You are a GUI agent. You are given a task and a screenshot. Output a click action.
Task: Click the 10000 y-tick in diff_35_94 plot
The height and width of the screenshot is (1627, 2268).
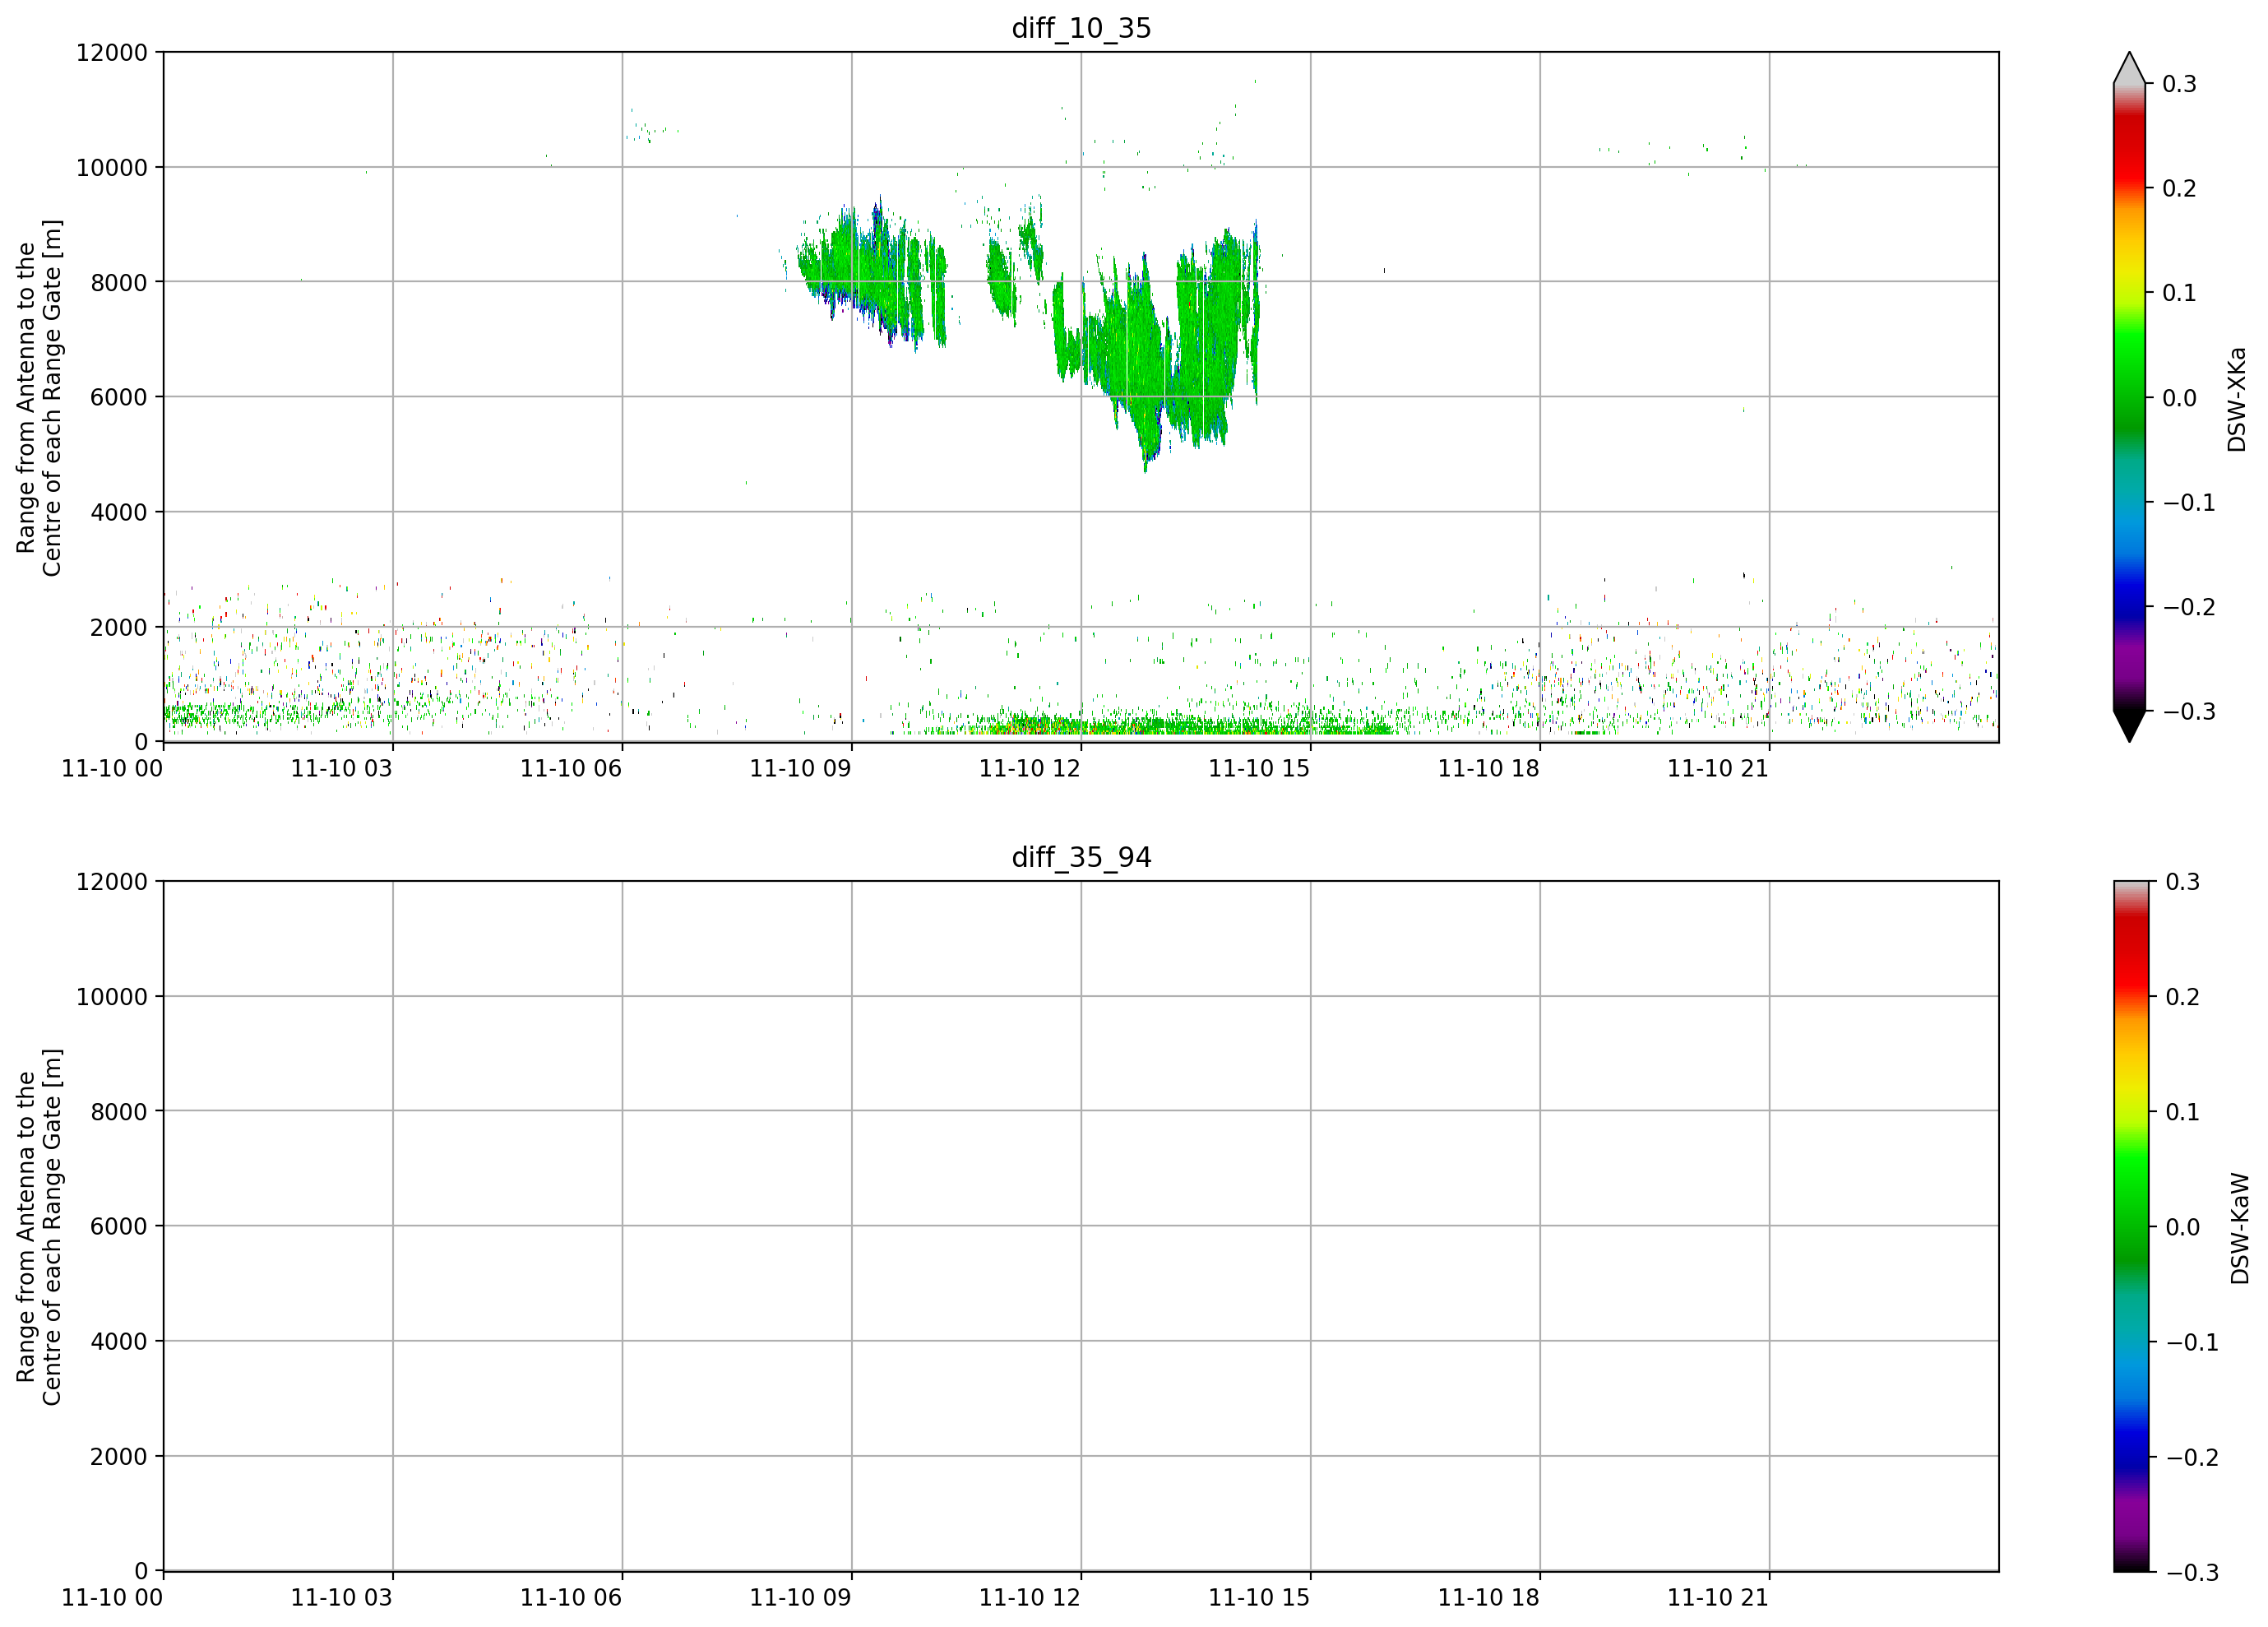(x=112, y=996)
